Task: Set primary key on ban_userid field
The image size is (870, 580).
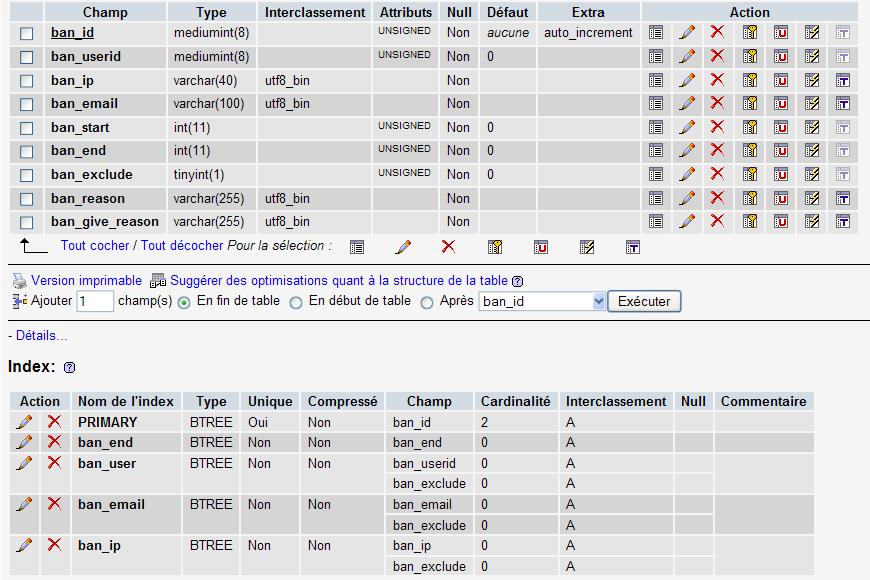Action: [750, 57]
